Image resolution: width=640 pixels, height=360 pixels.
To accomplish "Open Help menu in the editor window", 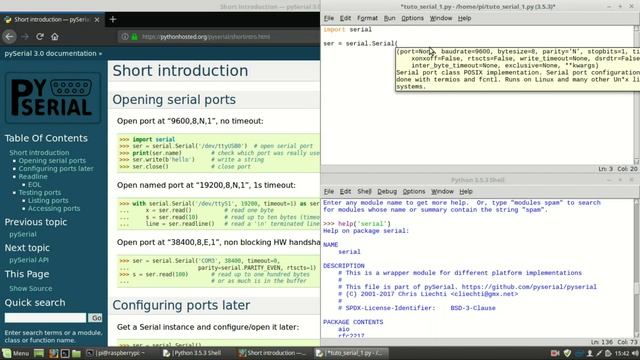I will tap(464, 18).
